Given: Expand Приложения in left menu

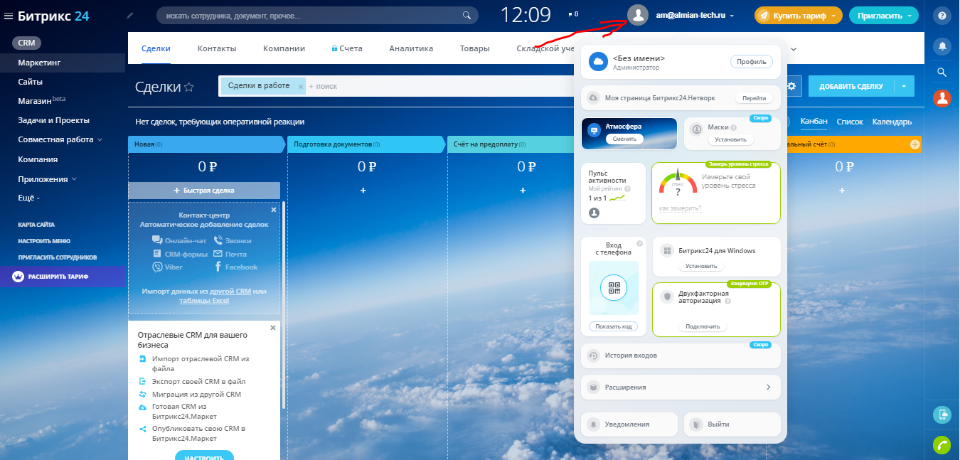Looking at the screenshot, I should pyautogui.click(x=73, y=179).
